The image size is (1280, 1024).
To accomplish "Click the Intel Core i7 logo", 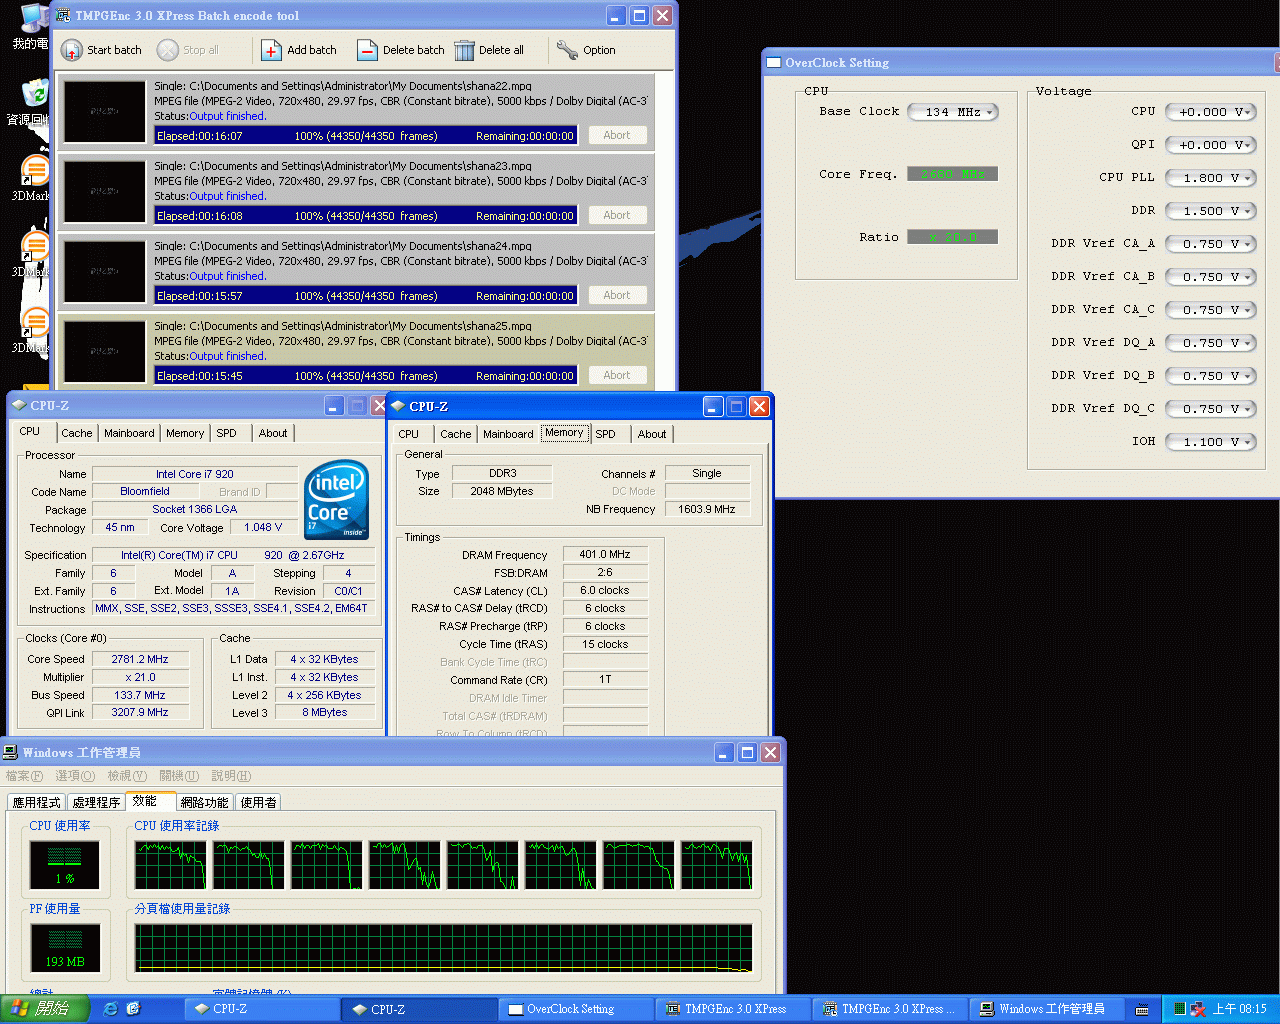I will point(337,500).
